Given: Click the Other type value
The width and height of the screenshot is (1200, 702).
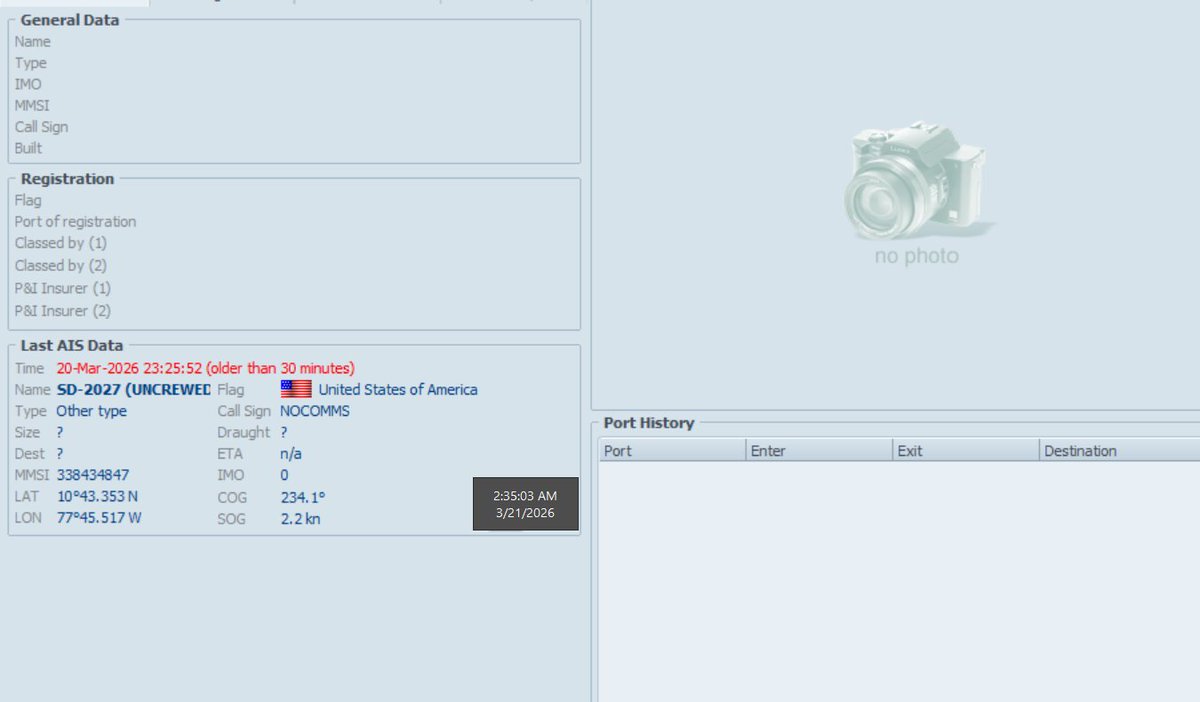Looking at the screenshot, I should (x=92, y=411).
